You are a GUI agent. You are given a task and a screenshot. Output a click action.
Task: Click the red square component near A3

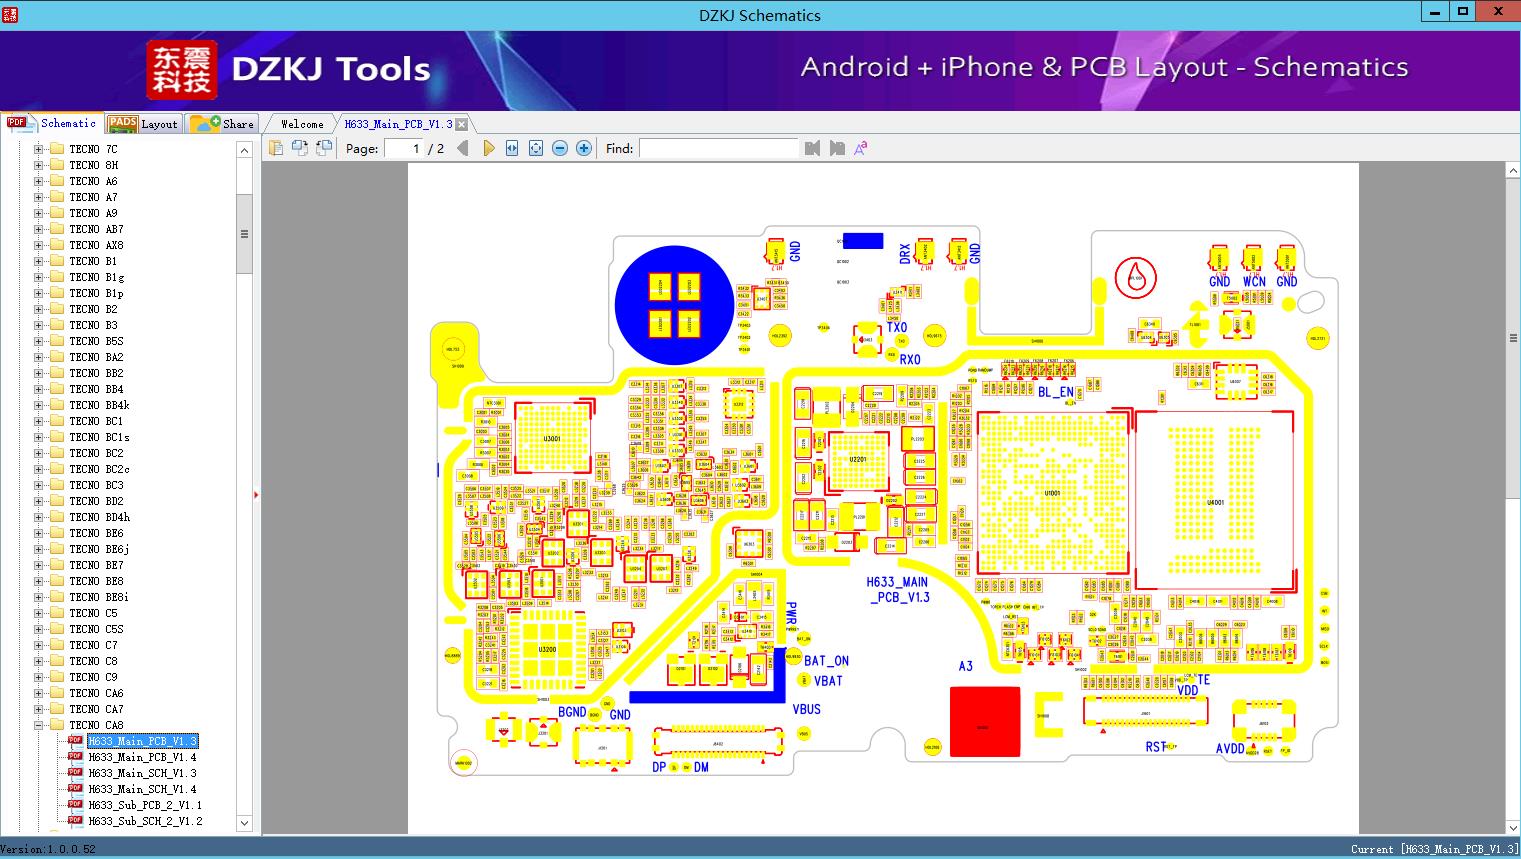(x=985, y=722)
